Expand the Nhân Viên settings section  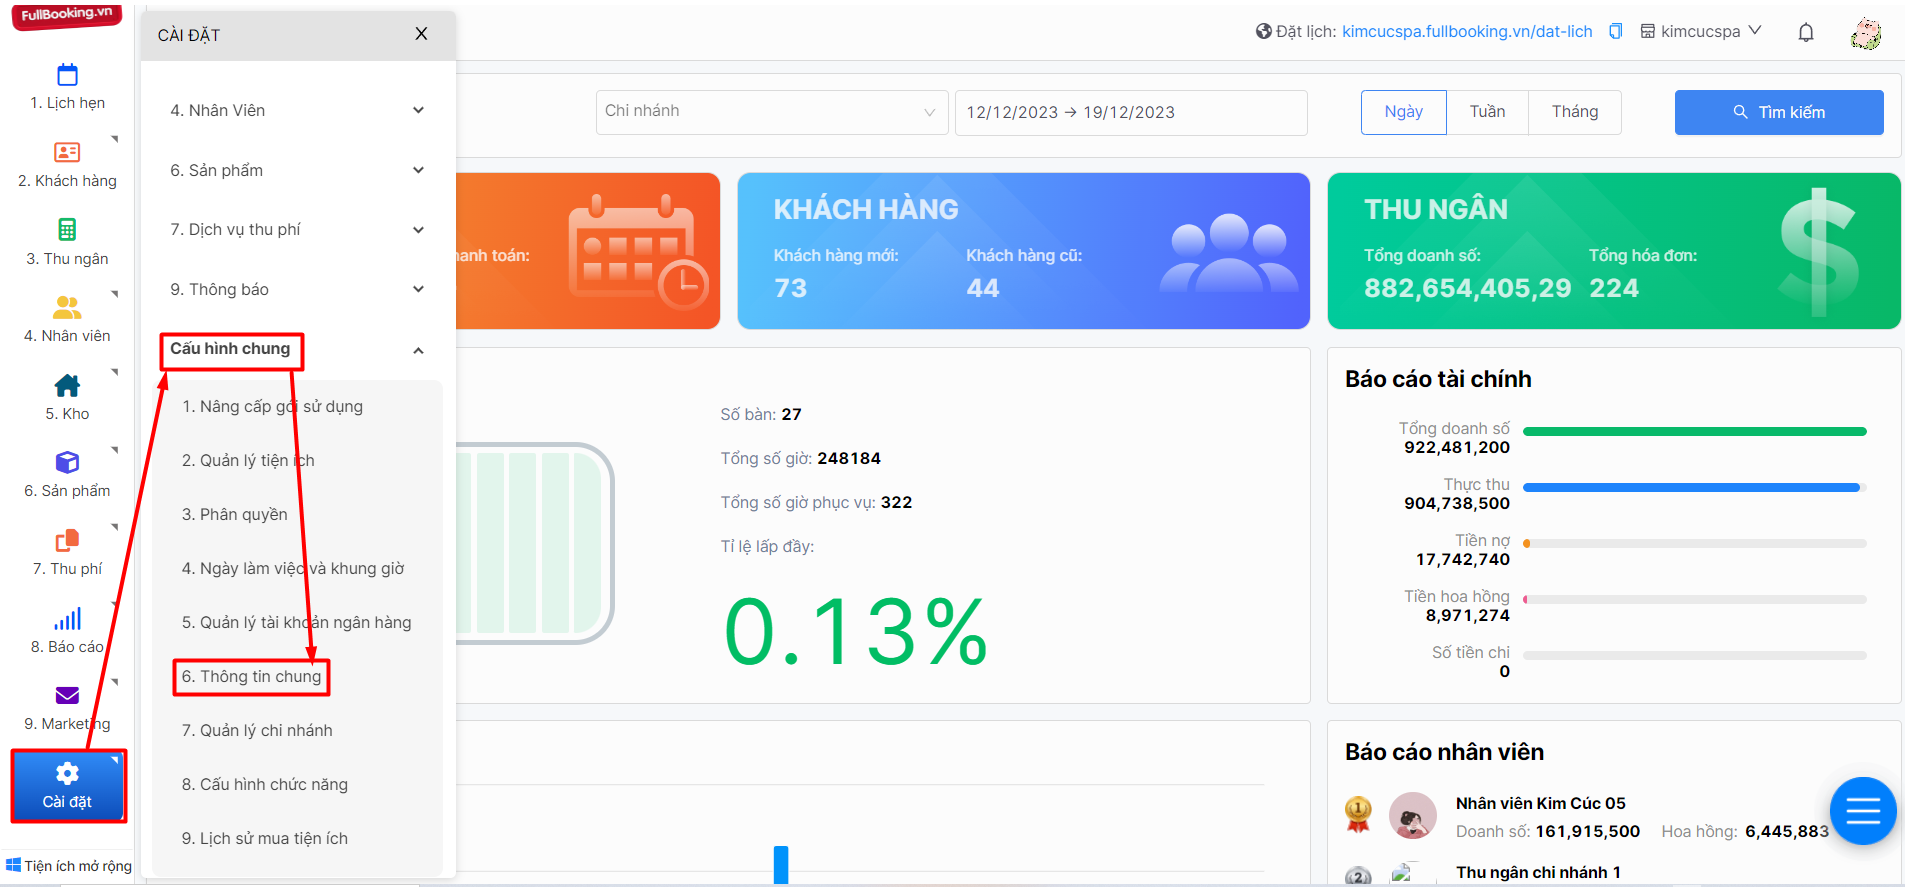(x=298, y=110)
